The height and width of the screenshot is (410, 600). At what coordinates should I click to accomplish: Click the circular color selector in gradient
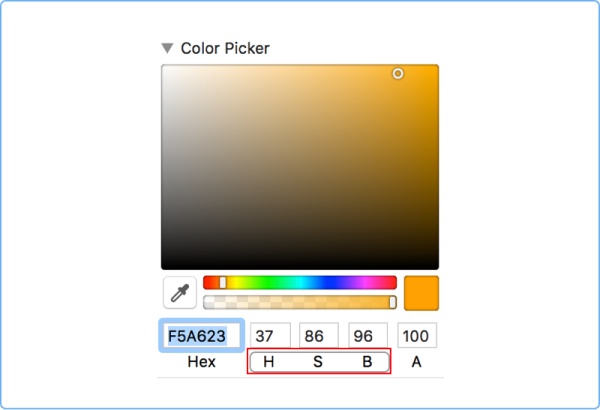point(398,74)
